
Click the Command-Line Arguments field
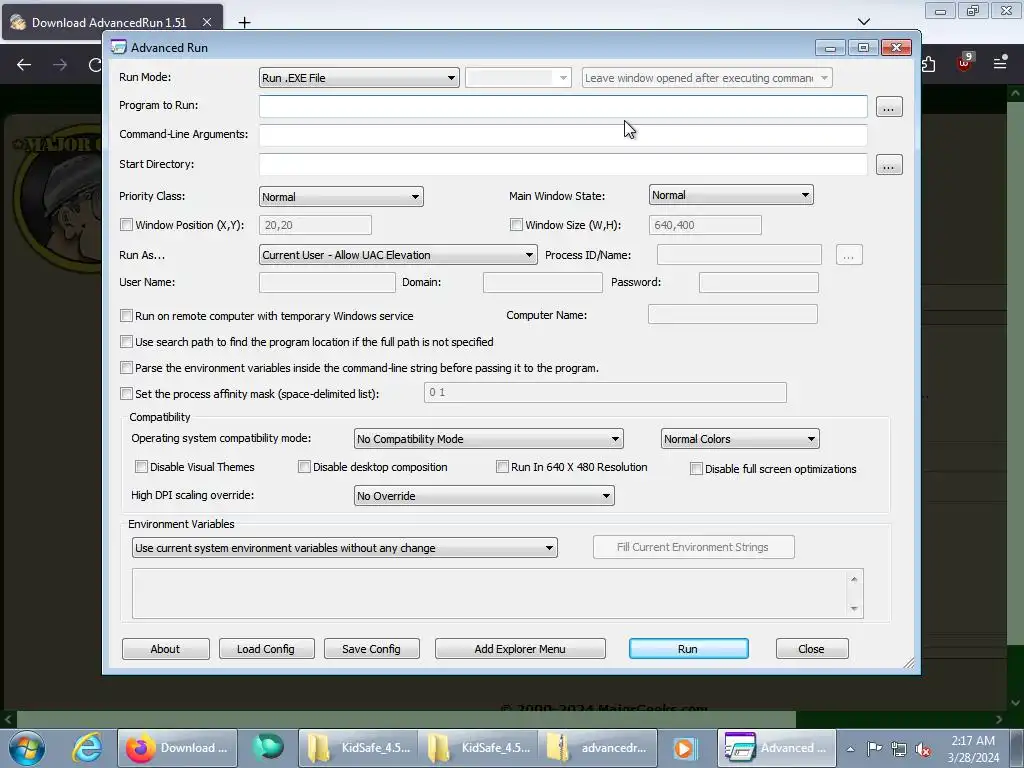point(563,135)
